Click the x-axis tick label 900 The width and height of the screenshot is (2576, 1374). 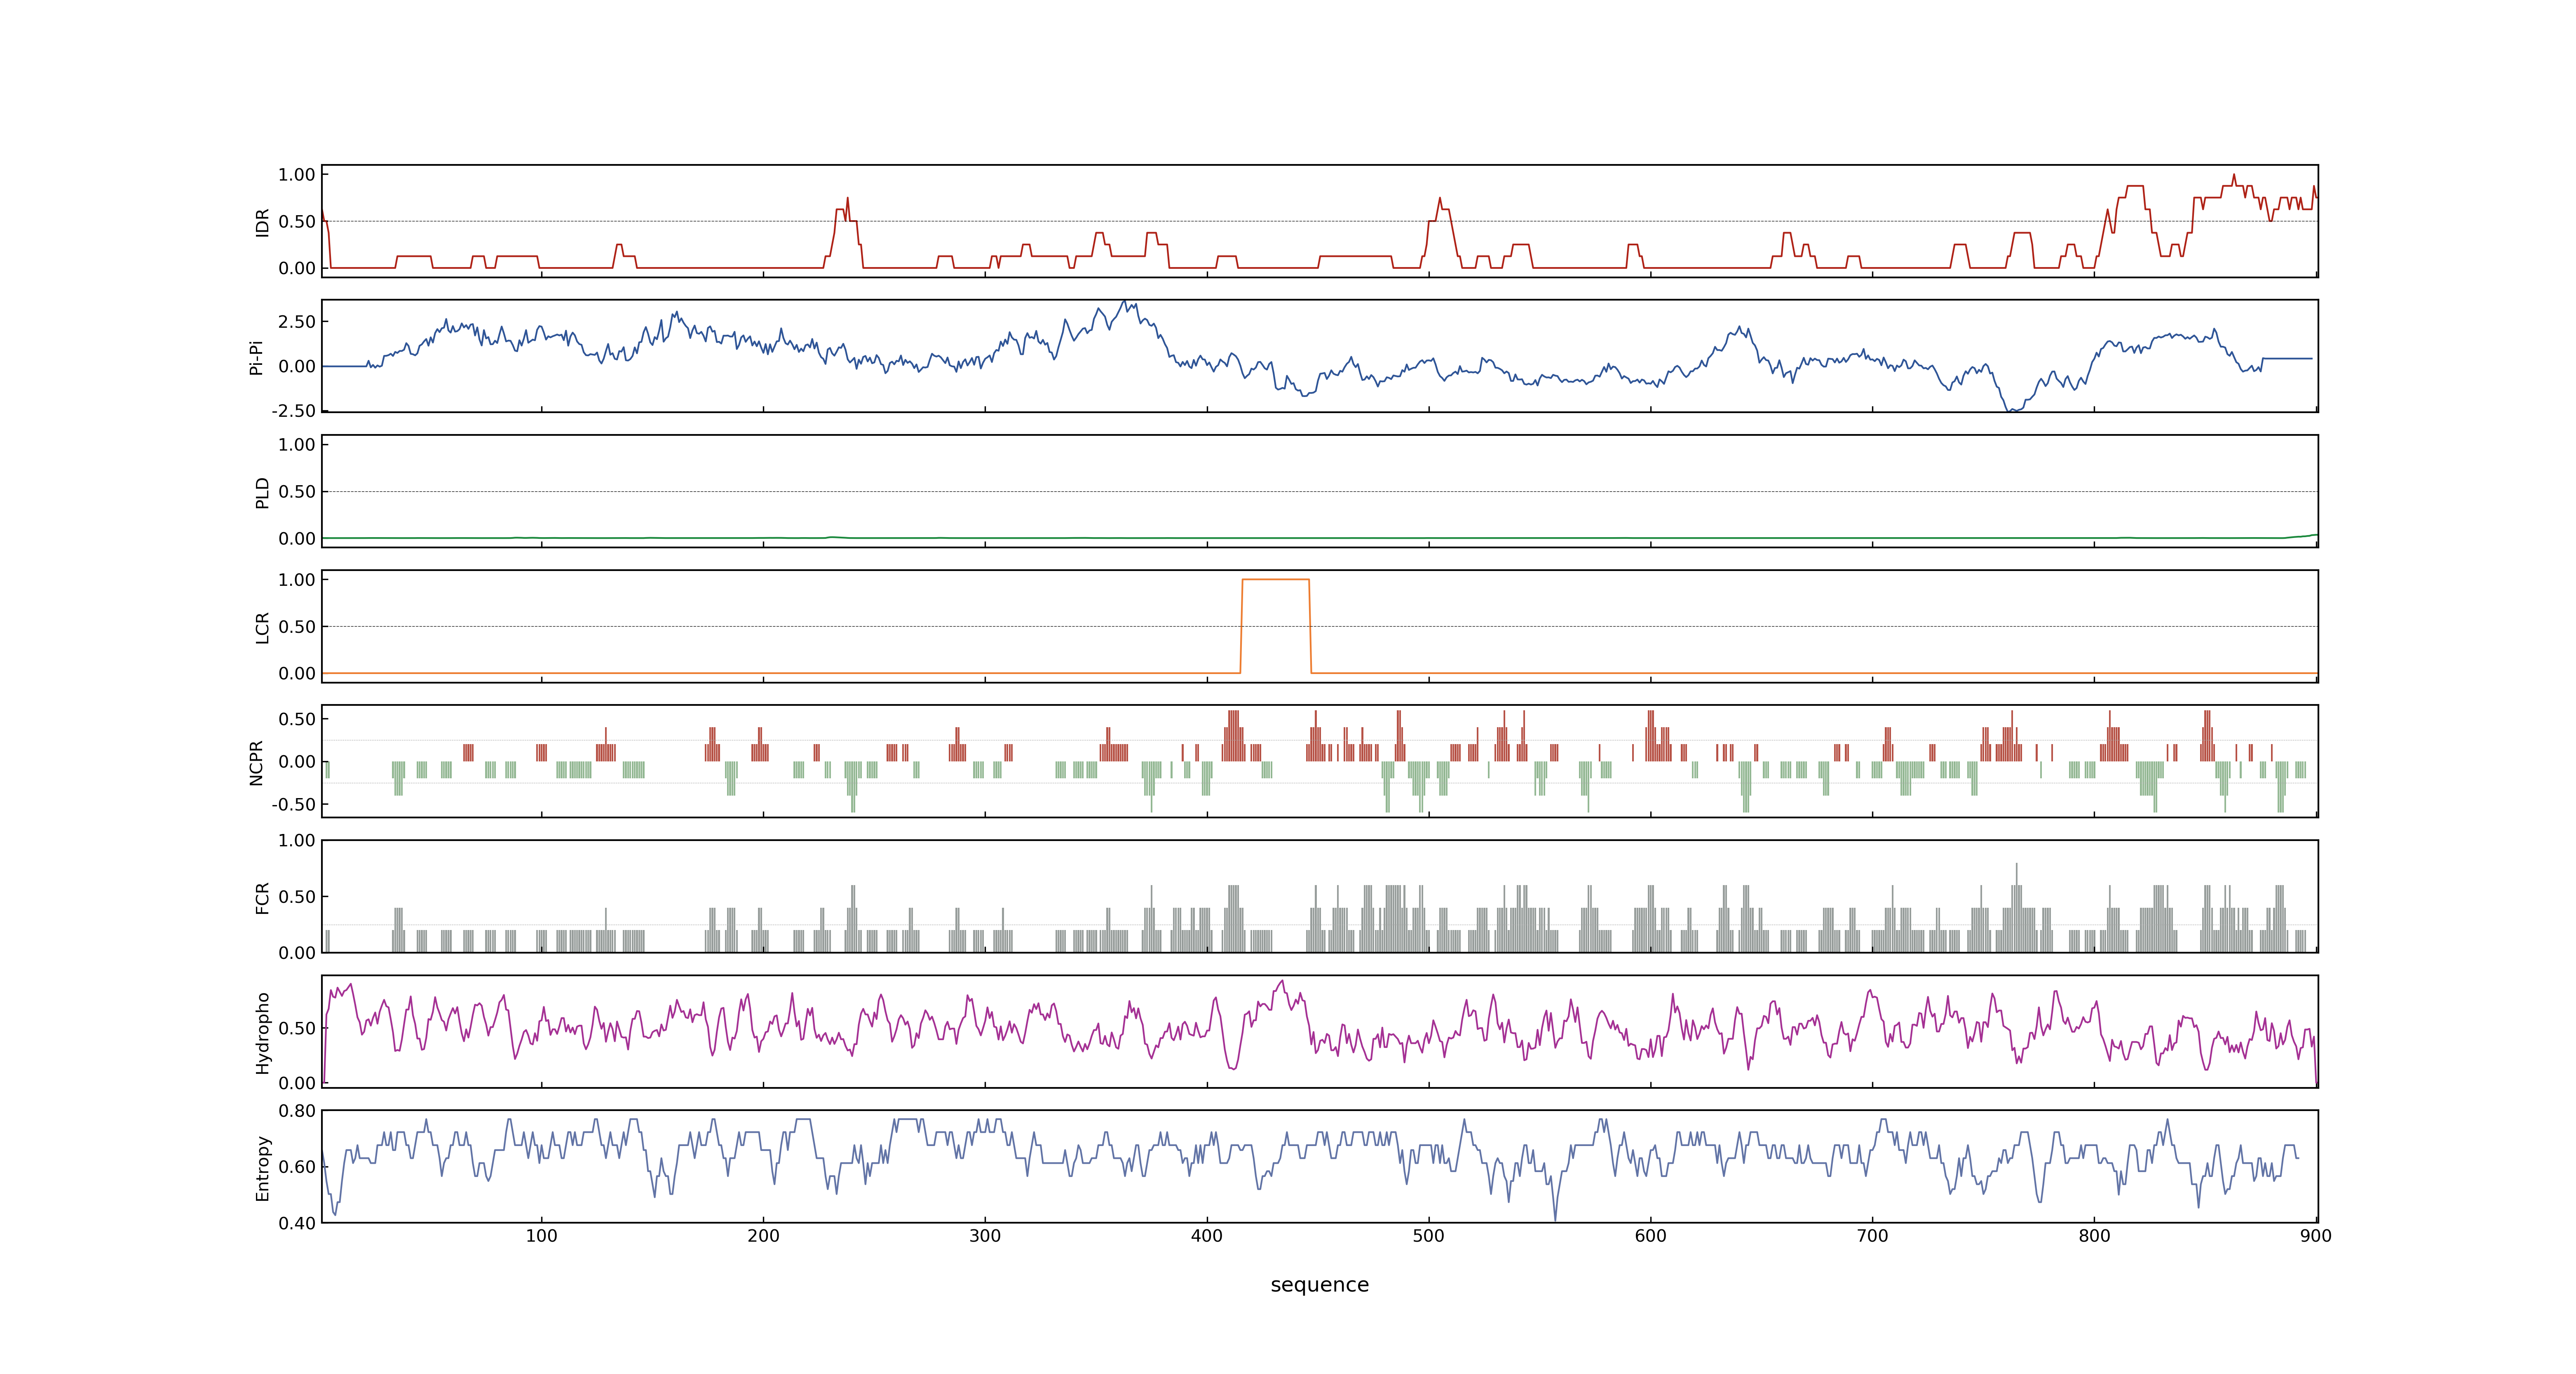(2316, 1236)
